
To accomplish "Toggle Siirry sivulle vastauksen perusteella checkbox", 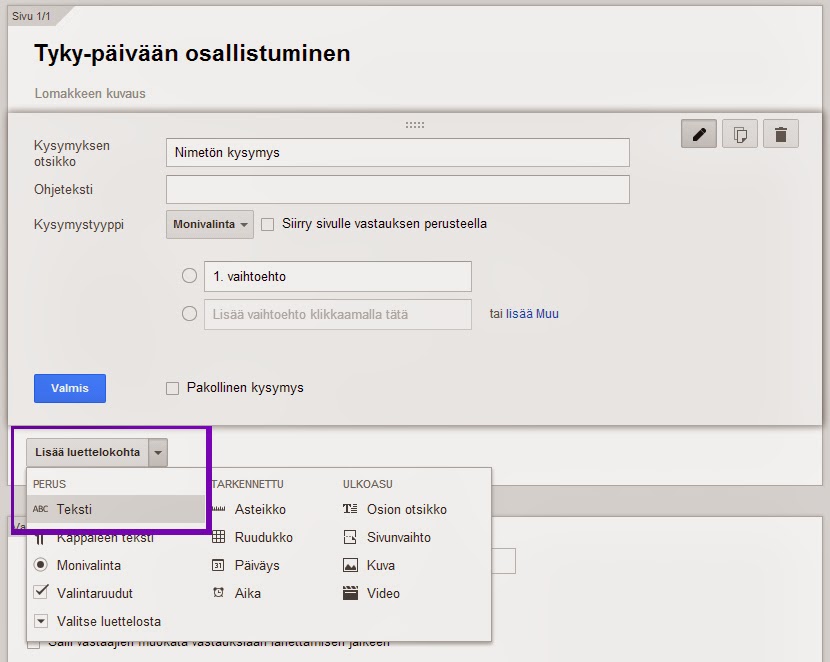I will tap(268, 225).
